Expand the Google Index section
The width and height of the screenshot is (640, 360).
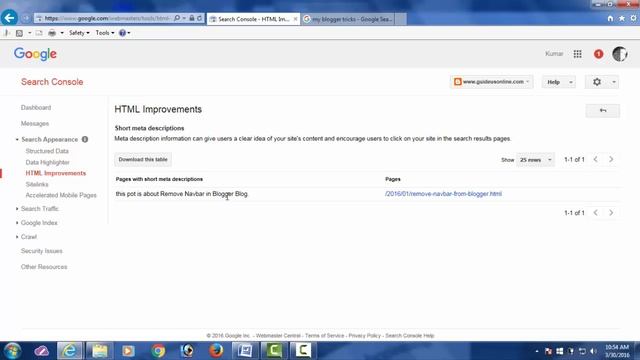tap(39, 223)
